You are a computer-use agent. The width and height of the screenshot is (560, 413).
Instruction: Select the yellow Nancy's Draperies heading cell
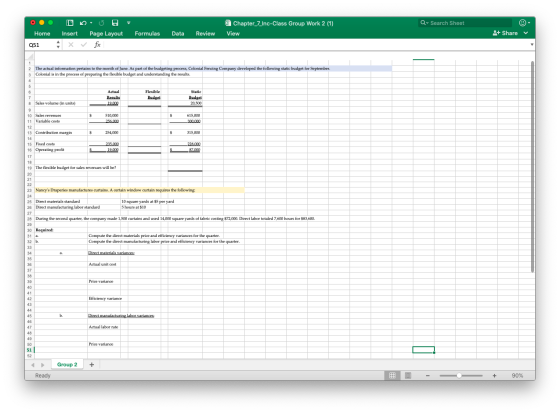140,190
